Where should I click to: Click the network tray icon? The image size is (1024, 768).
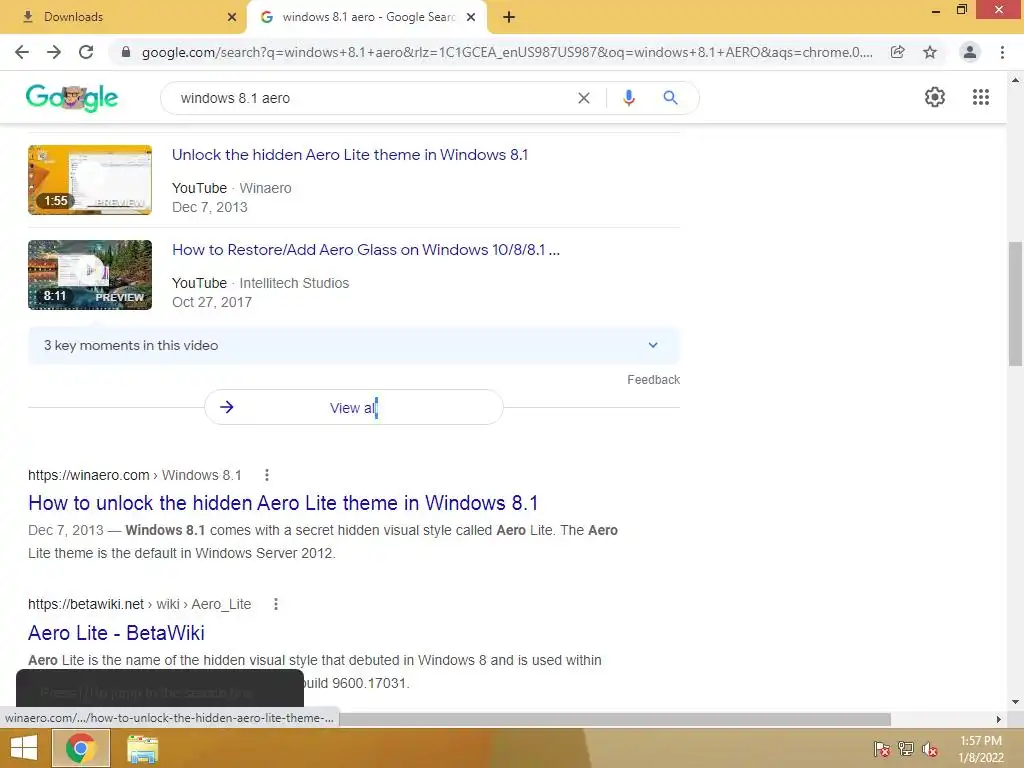(906, 749)
